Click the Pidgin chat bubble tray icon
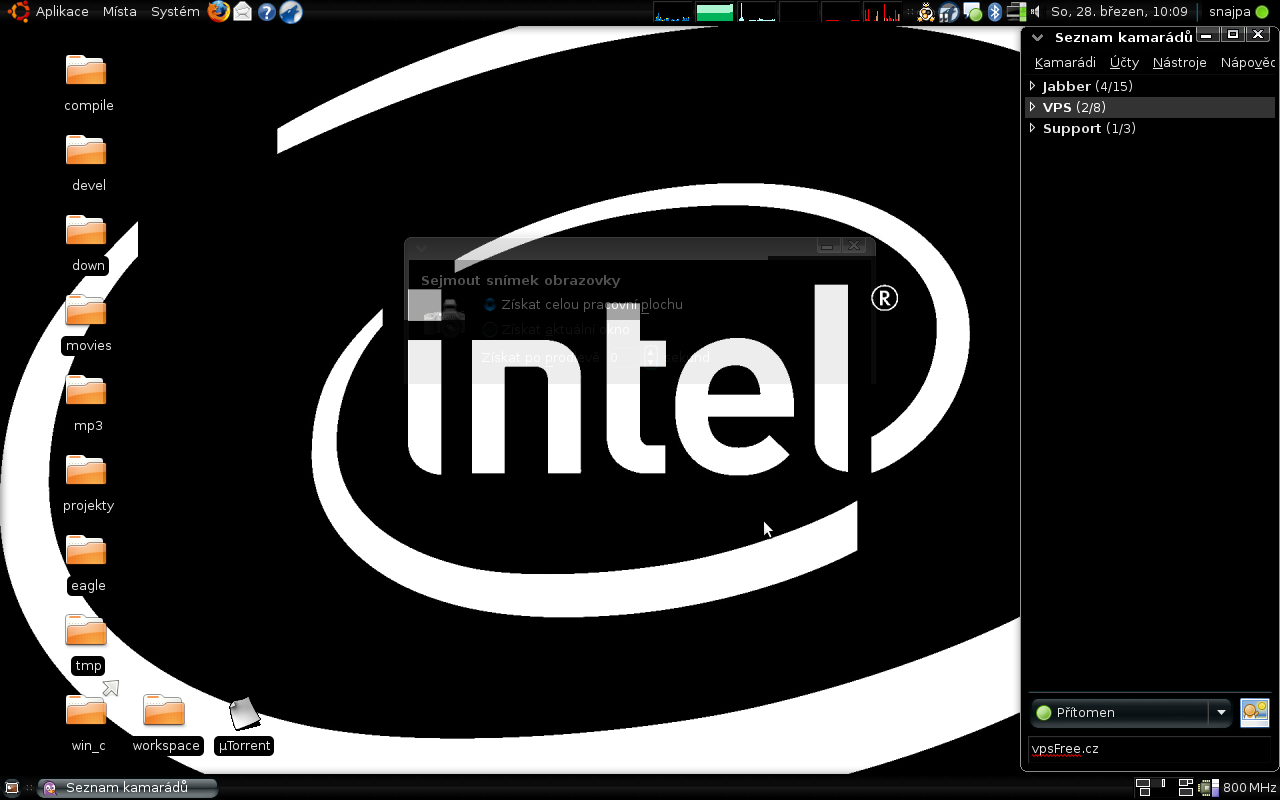1280x800 pixels. pos(973,12)
